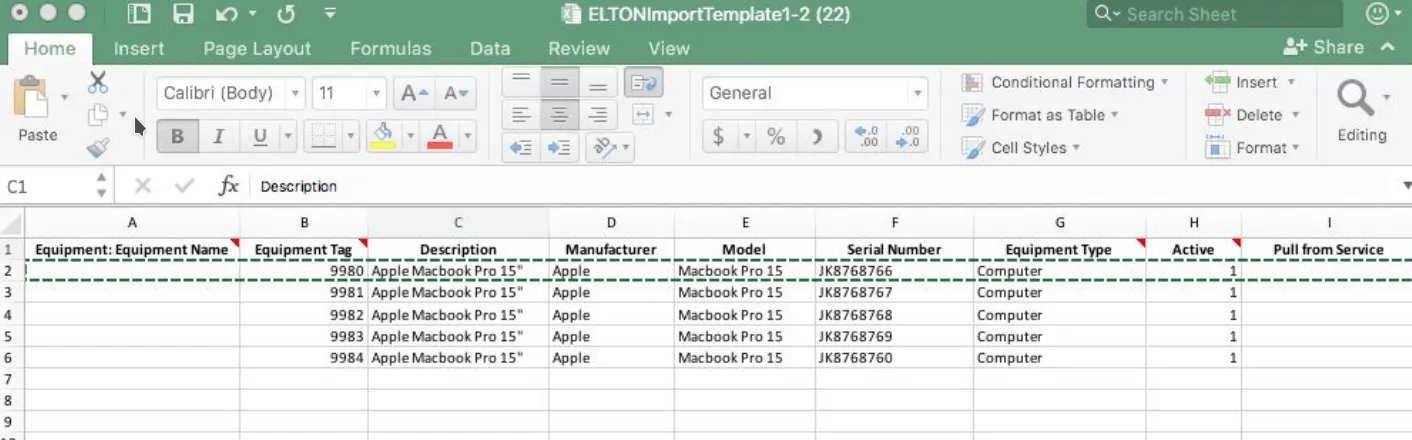The width and height of the screenshot is (1412, 440).
Task: Expand the formula bar with its arrow
Action: [1405, 186]
